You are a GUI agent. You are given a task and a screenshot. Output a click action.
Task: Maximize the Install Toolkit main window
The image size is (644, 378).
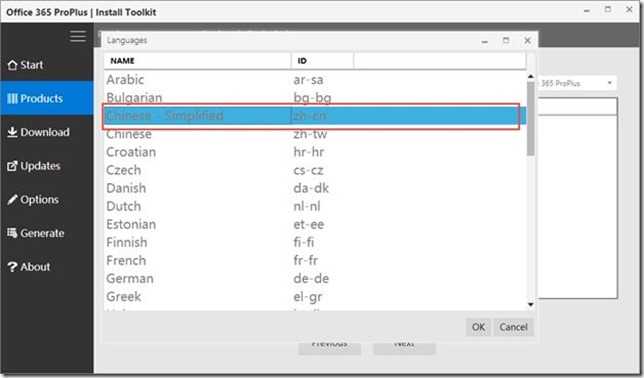point(608,10)
